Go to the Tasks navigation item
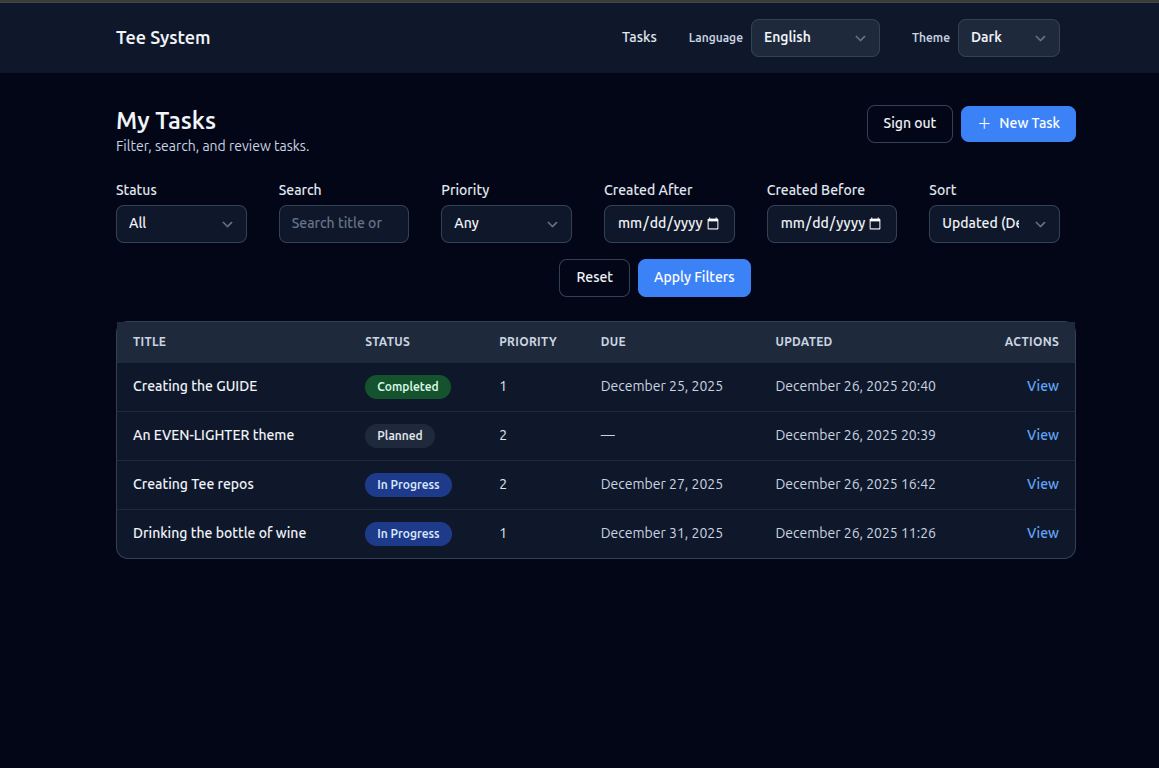This screenshot has height=768, width=1159. pos(639,37)
